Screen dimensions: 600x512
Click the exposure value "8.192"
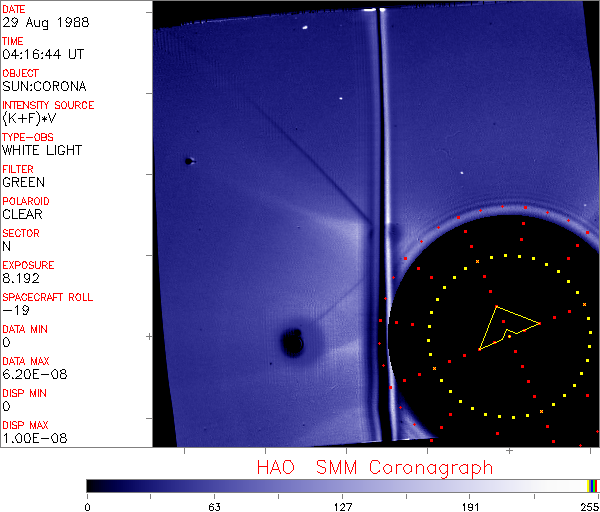coord(20,278)
